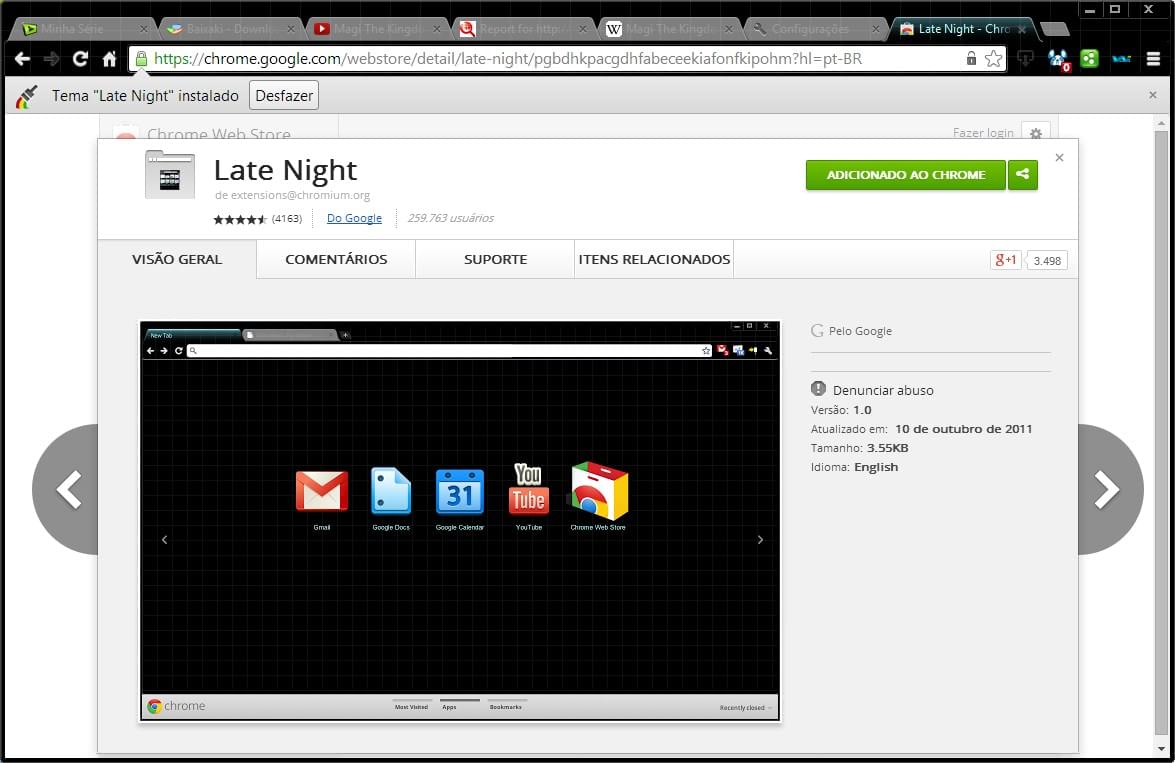Click the blue extension icon beside the menu
1175x763 pixels.
pyautogui.click(x=1122, y=58)
